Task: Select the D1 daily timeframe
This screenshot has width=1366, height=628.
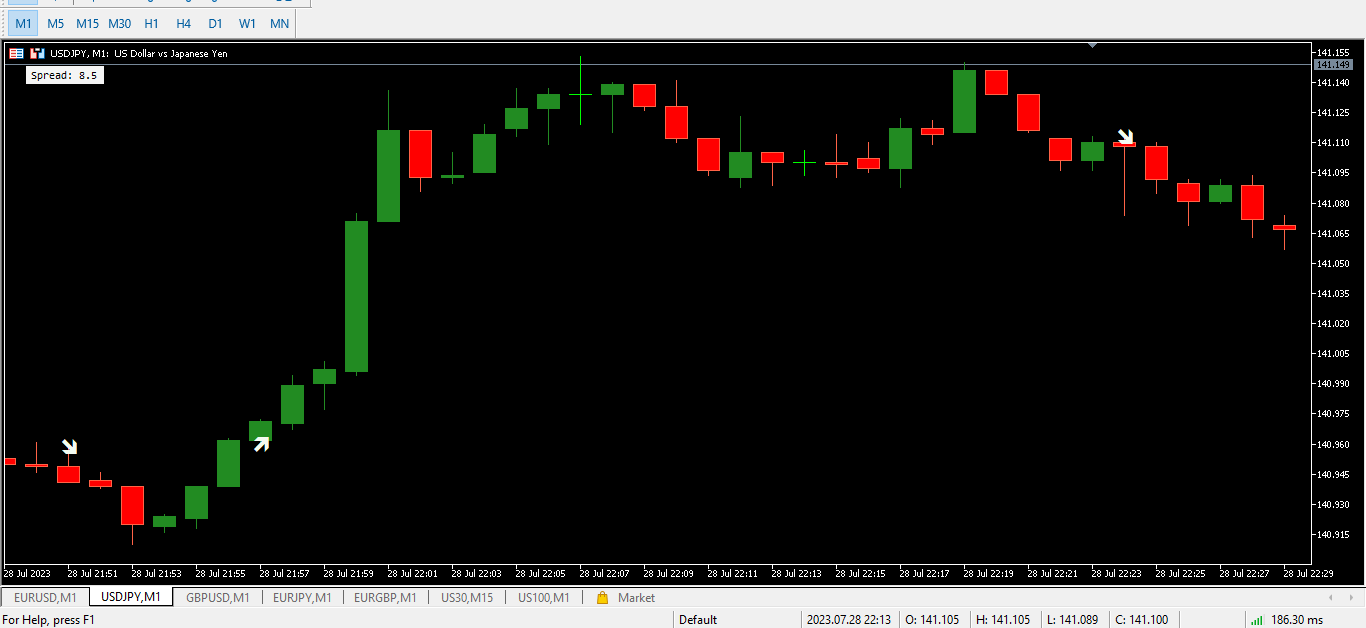Action: (x=215, y=23)
